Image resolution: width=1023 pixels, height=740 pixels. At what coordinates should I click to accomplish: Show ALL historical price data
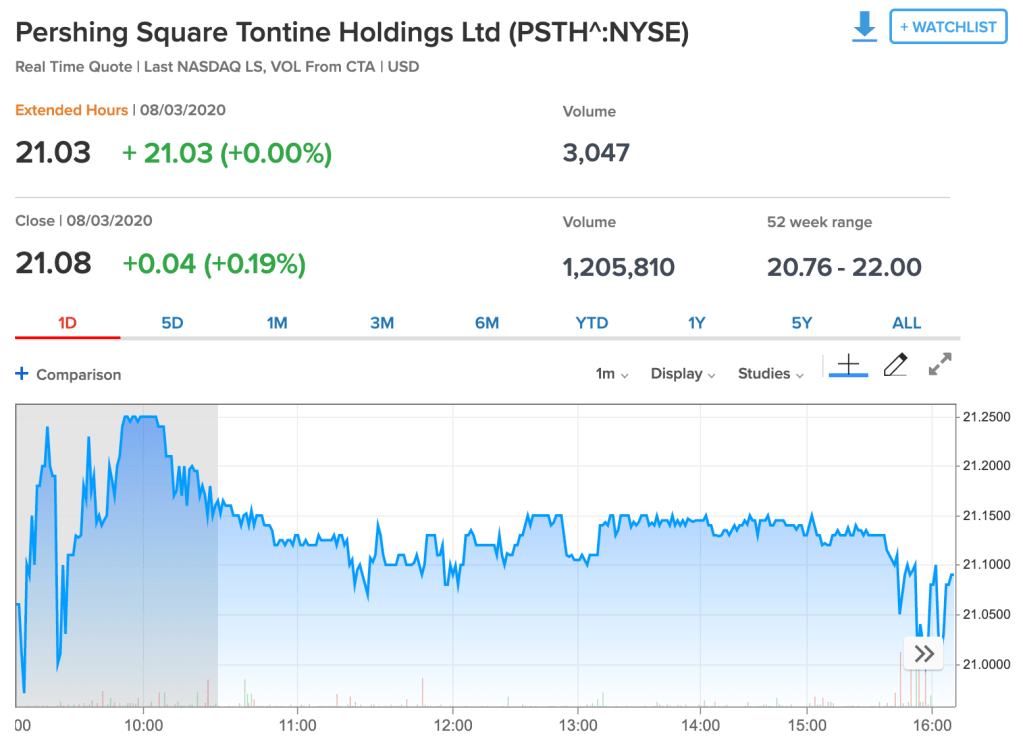click(x=906, y=323)
